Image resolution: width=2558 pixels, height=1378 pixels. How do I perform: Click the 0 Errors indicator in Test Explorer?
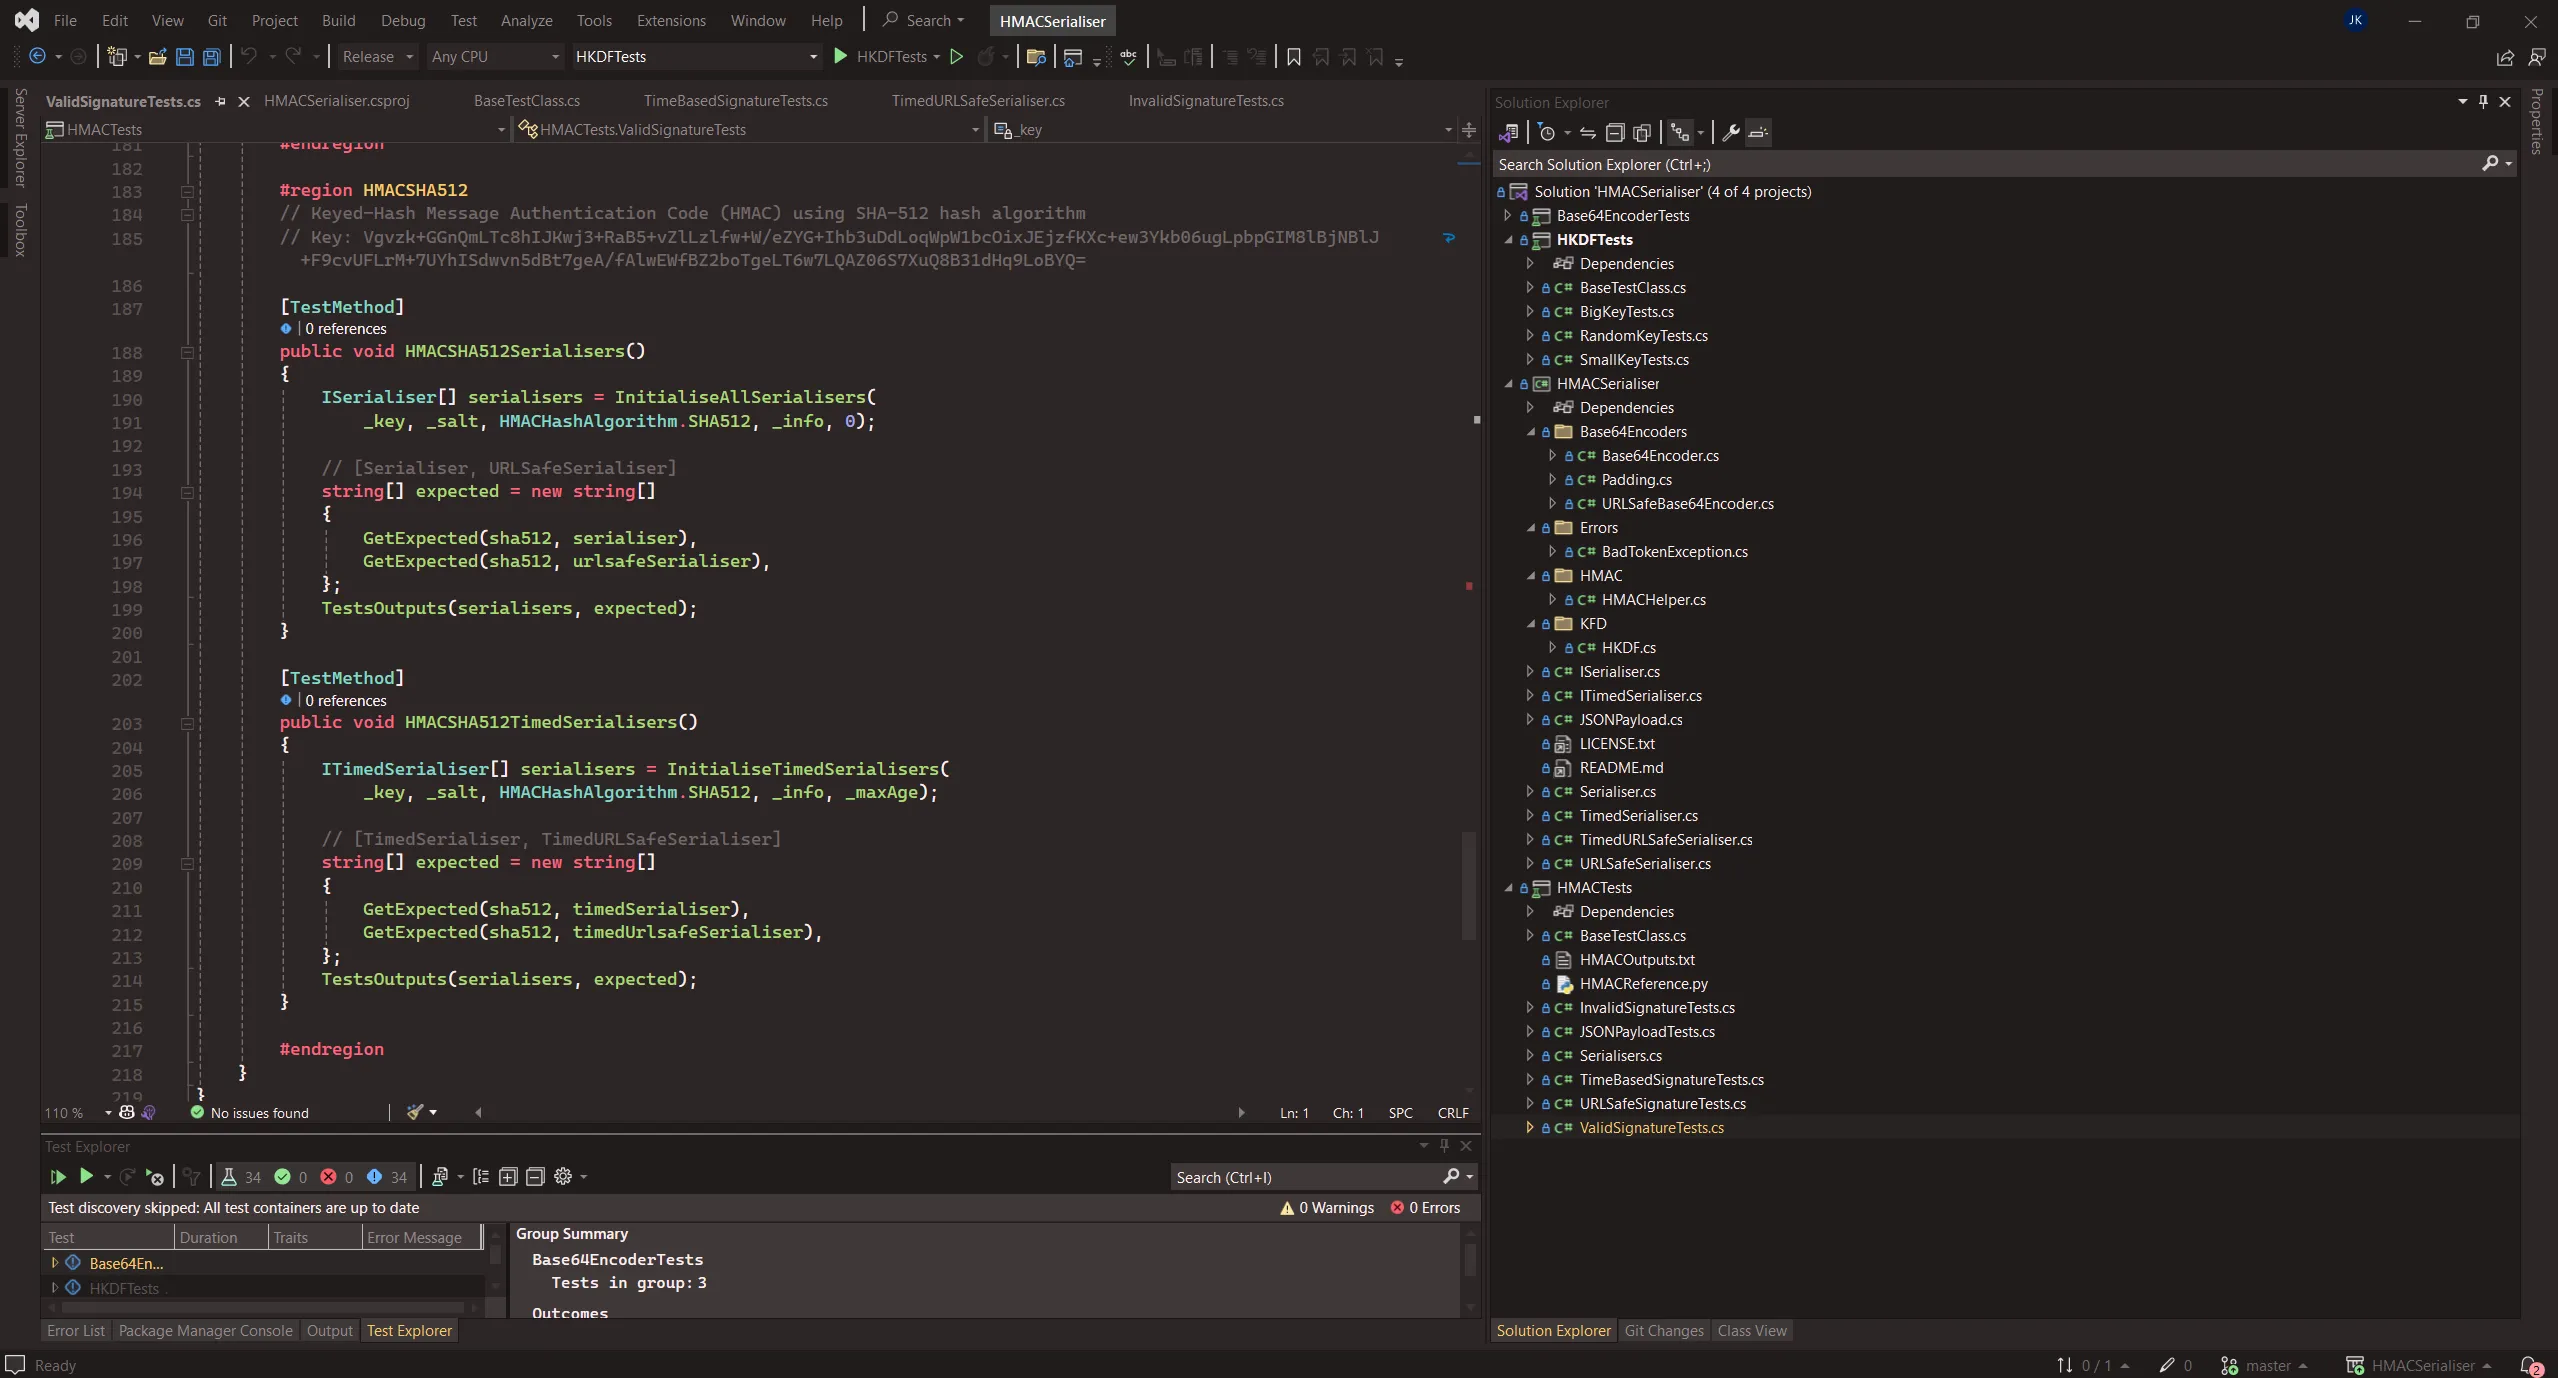coord(1425,1208)
